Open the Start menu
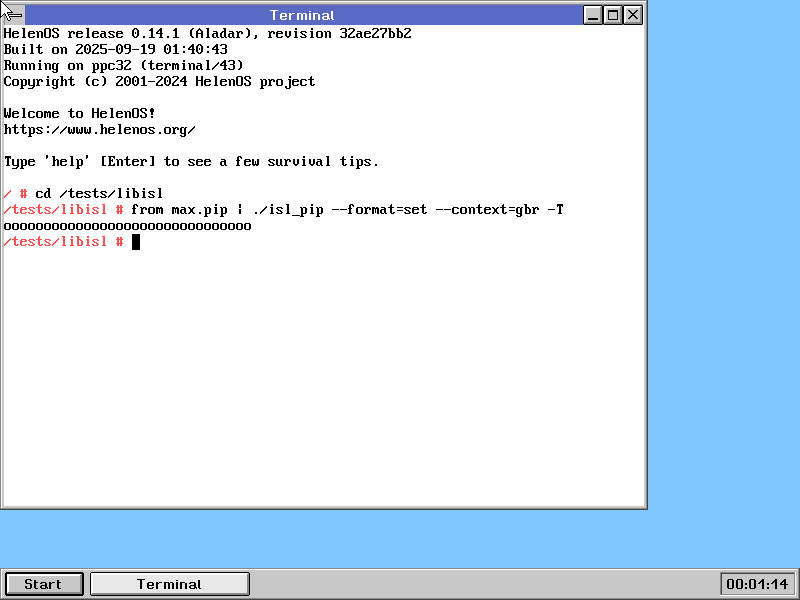Screen dimensions: 800x600 tap(43, 584)
